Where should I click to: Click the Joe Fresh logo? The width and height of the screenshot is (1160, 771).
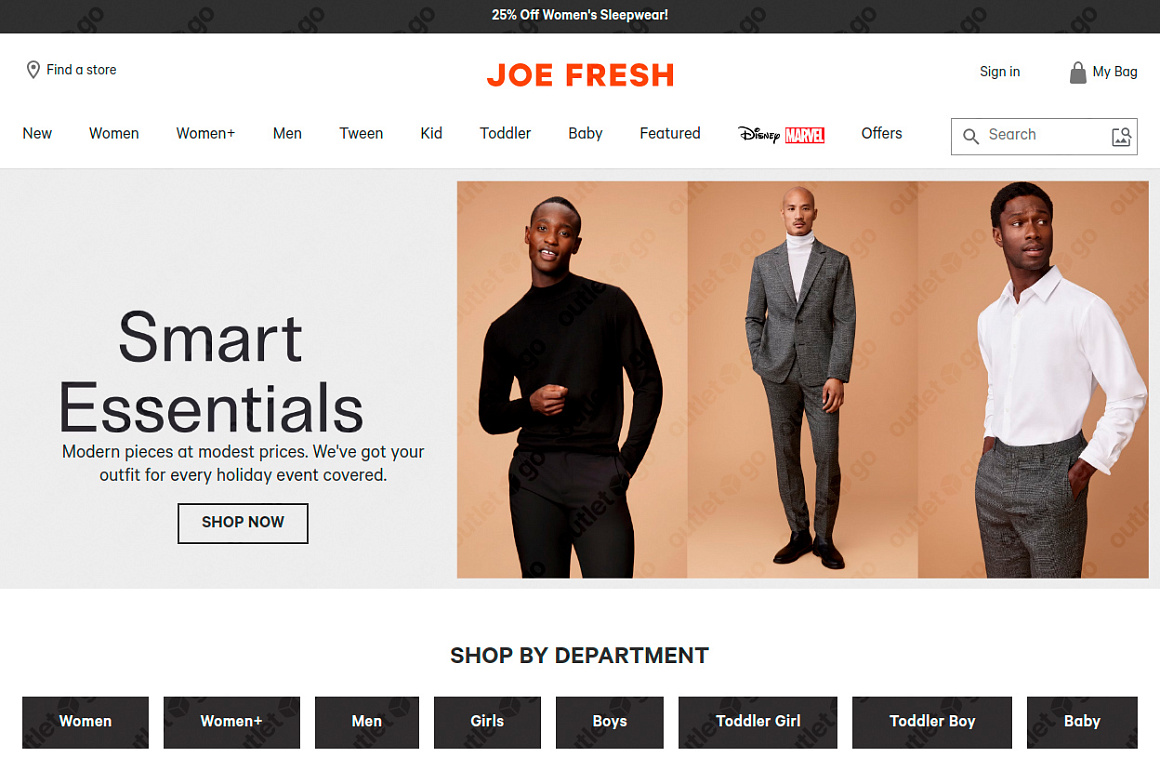click(580, 75)
